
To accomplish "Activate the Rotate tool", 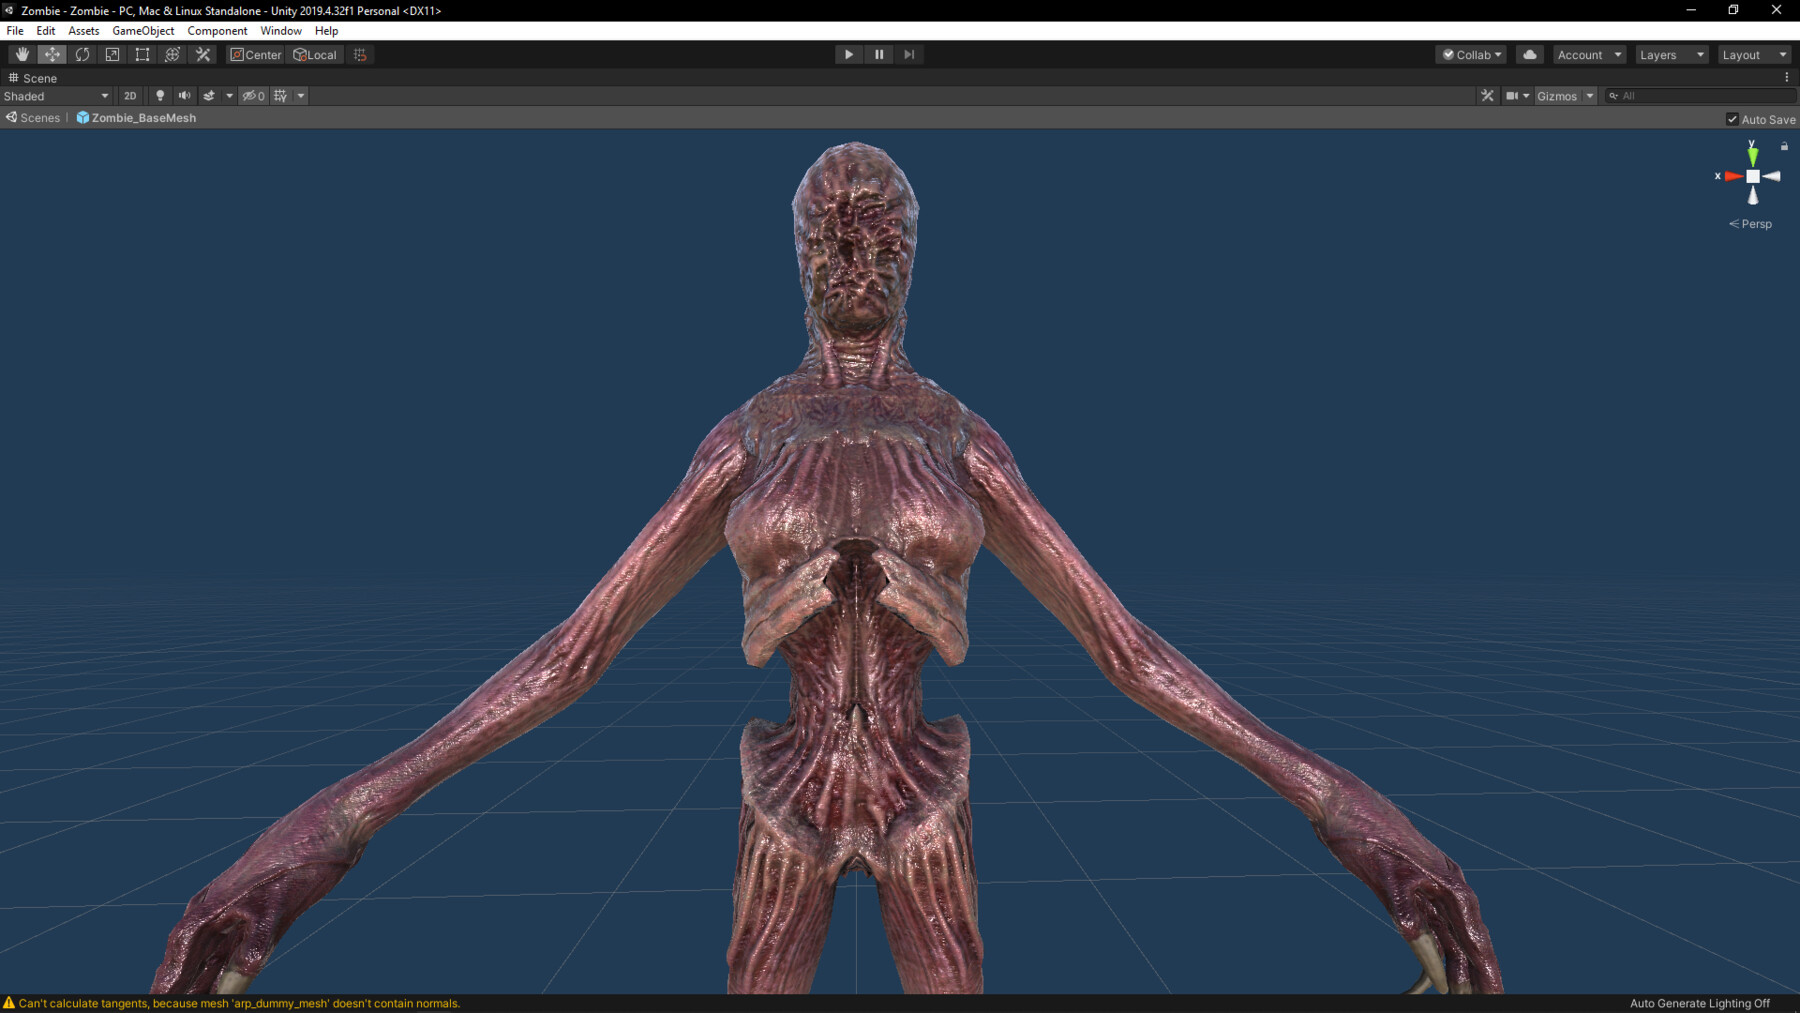I will click(82, 54).
